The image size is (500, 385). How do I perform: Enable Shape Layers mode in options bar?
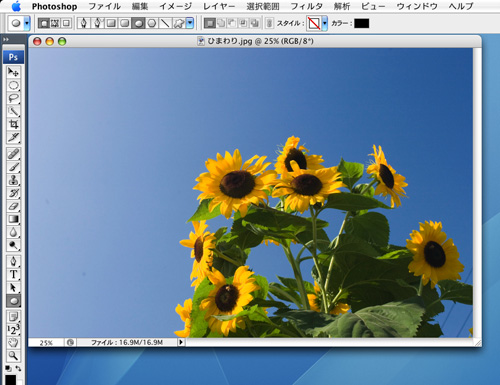[x=44, y=23]
